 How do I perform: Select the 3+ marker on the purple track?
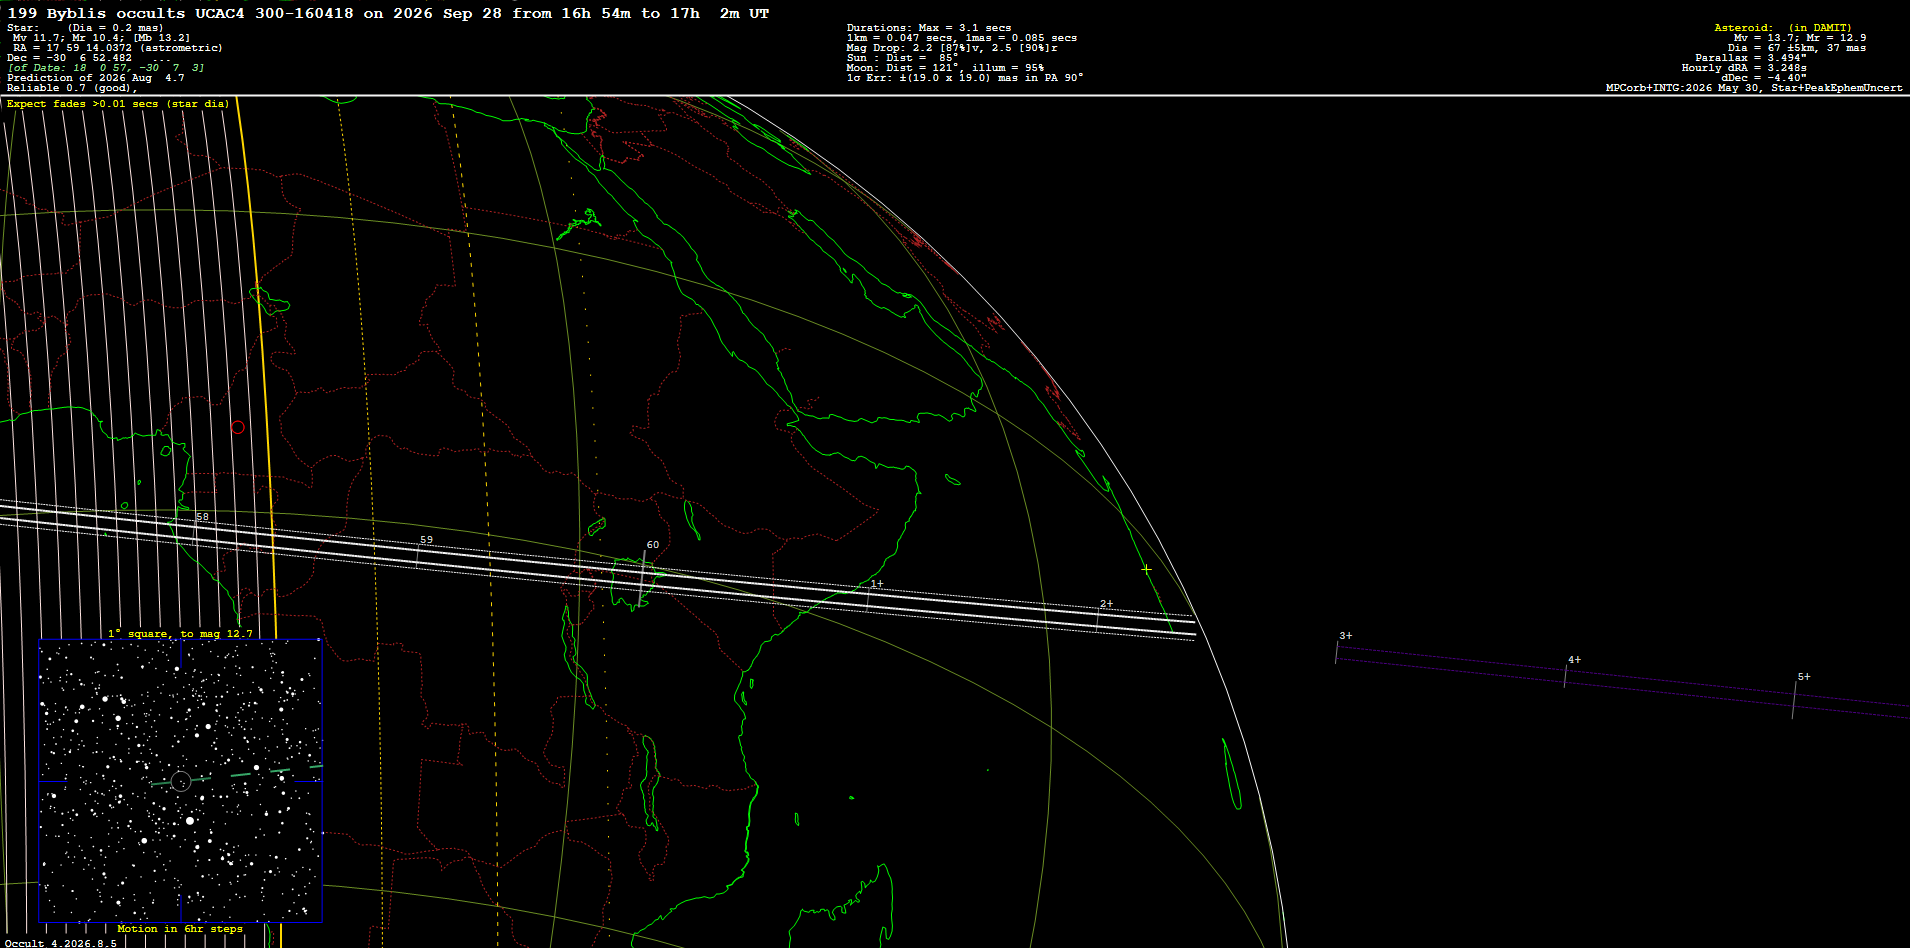1345,636
